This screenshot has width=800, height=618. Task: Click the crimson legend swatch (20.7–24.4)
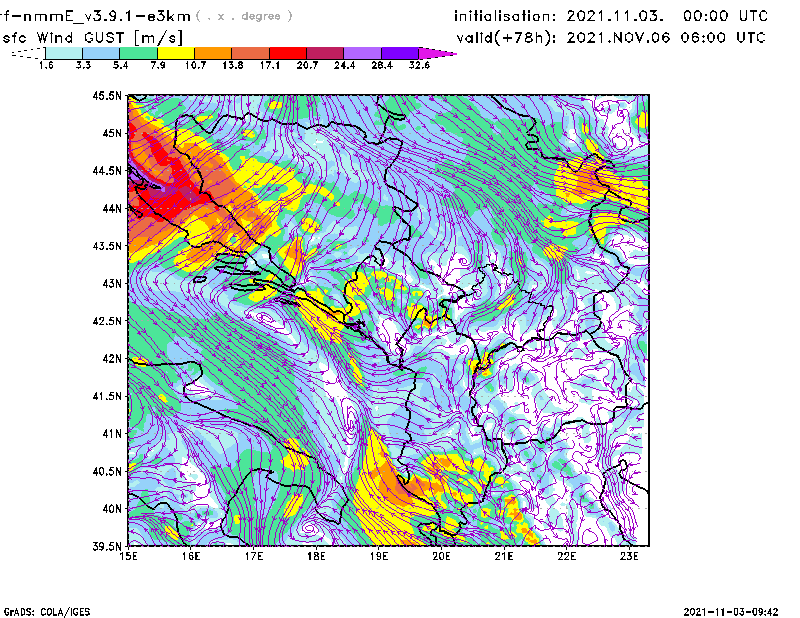pyautogui.click(x=325, y=53)
